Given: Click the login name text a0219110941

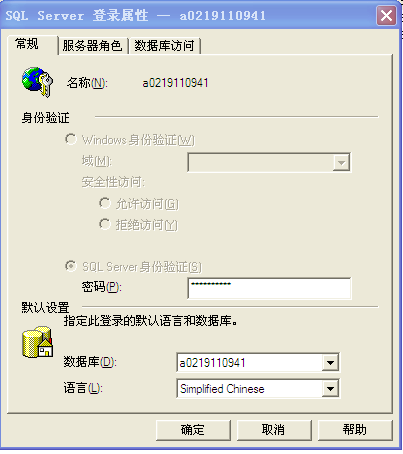Looking at the screenshot, I should tap(175, 83).
